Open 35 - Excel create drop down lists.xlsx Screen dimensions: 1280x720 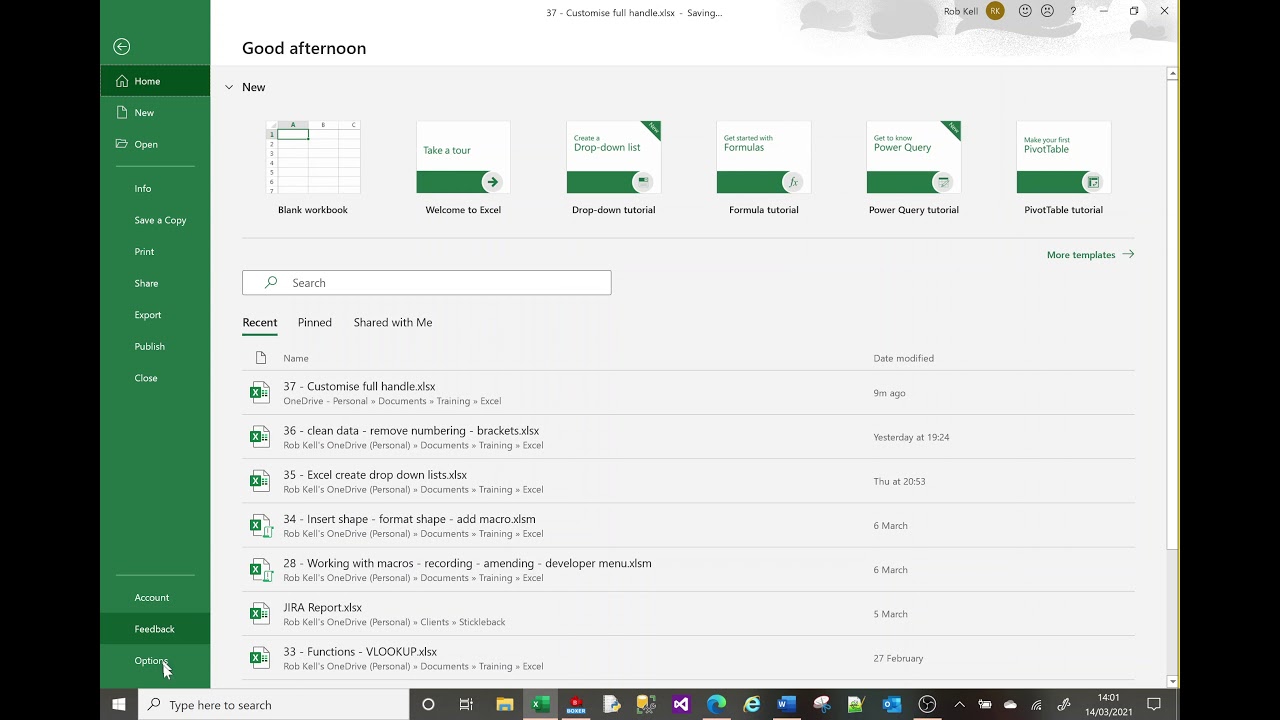tap(688, 481)
